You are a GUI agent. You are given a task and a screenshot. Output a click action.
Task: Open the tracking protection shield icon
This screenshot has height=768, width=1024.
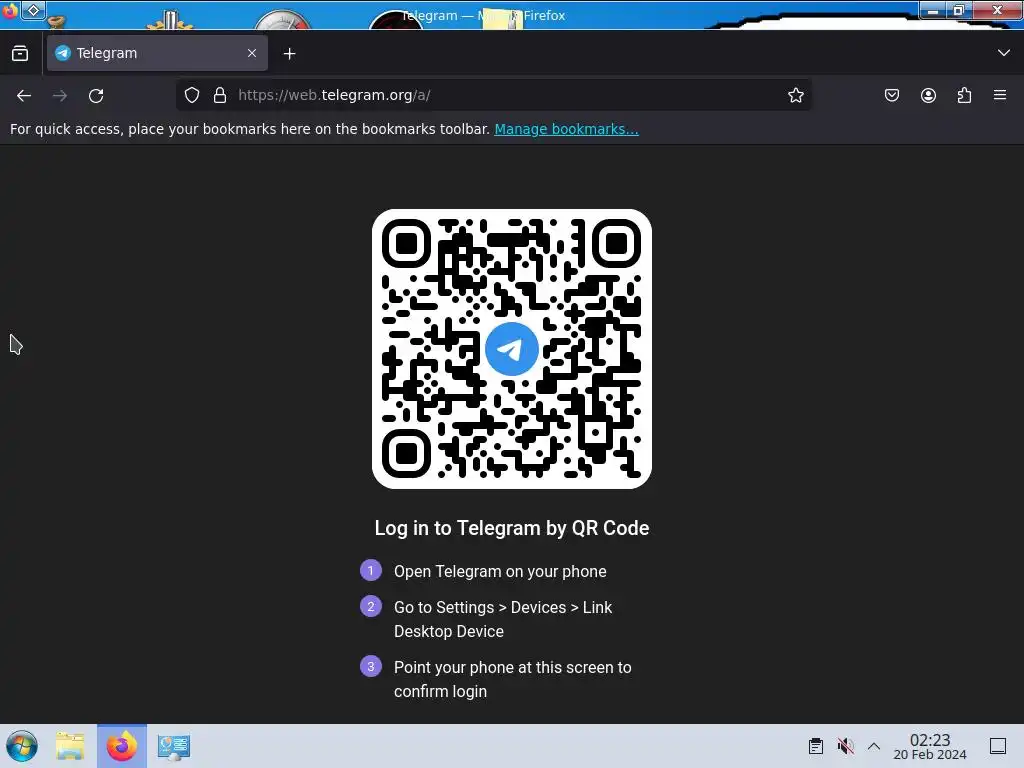click(191, 95)
